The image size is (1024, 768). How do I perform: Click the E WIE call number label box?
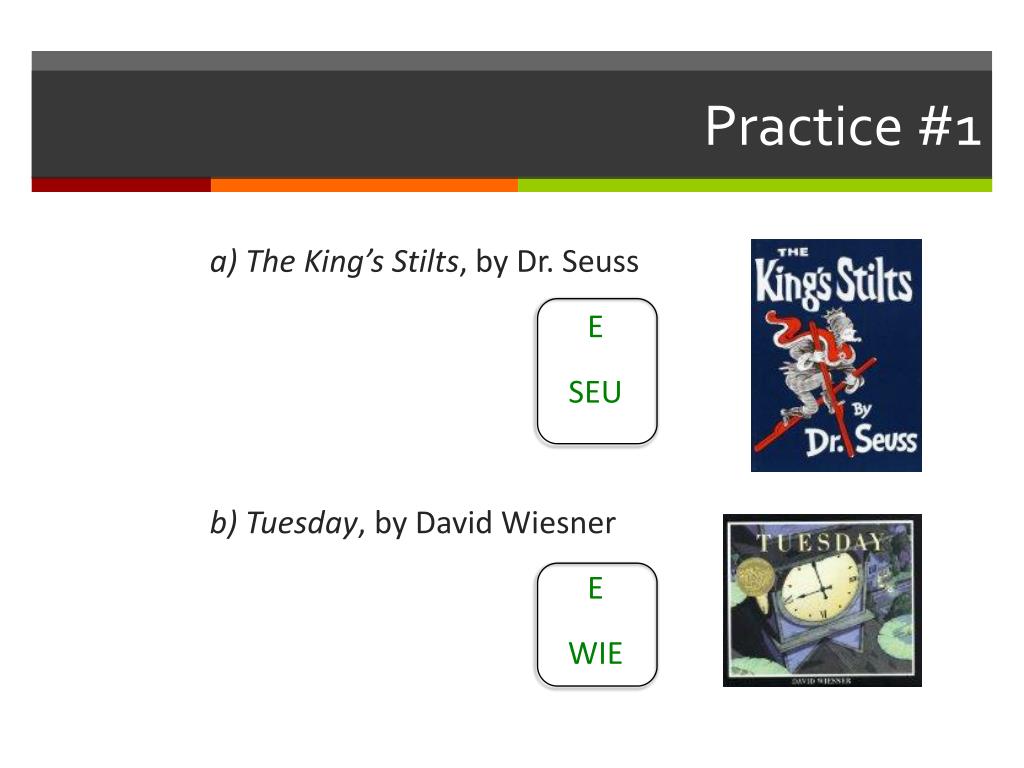point(597,624)
